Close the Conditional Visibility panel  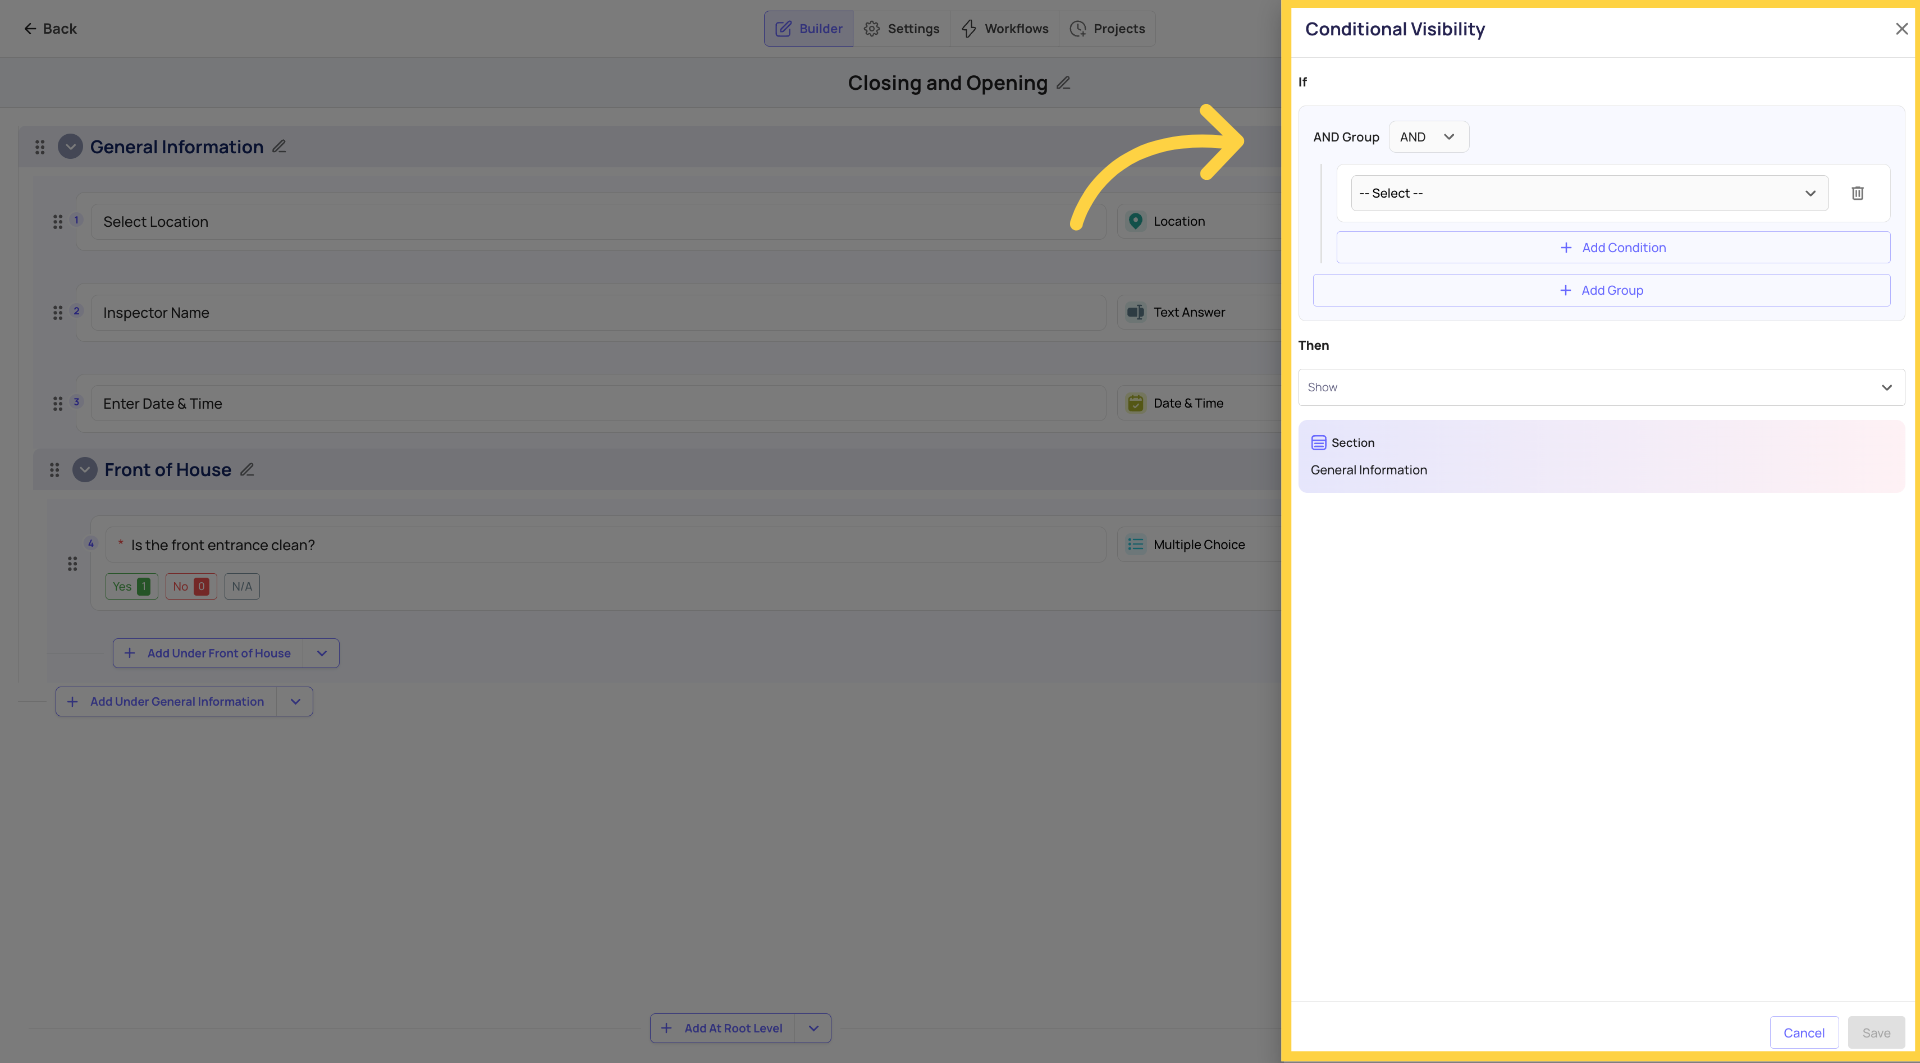(x=1902, y=29)
